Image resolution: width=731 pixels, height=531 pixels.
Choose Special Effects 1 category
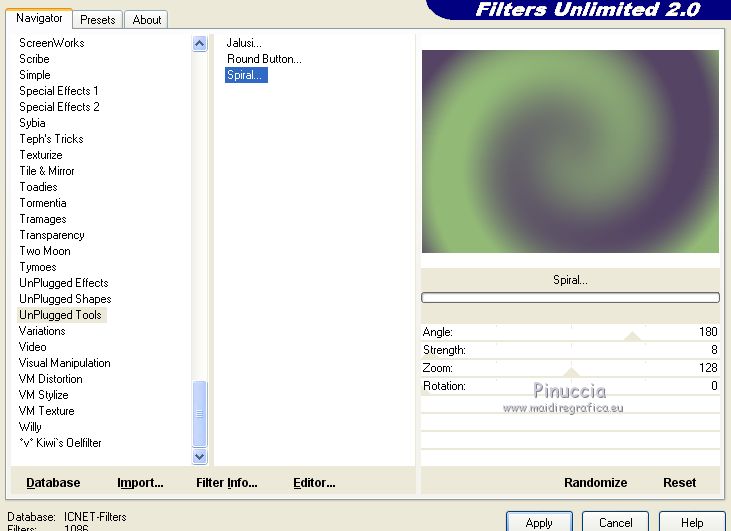(x=59, y=91)
